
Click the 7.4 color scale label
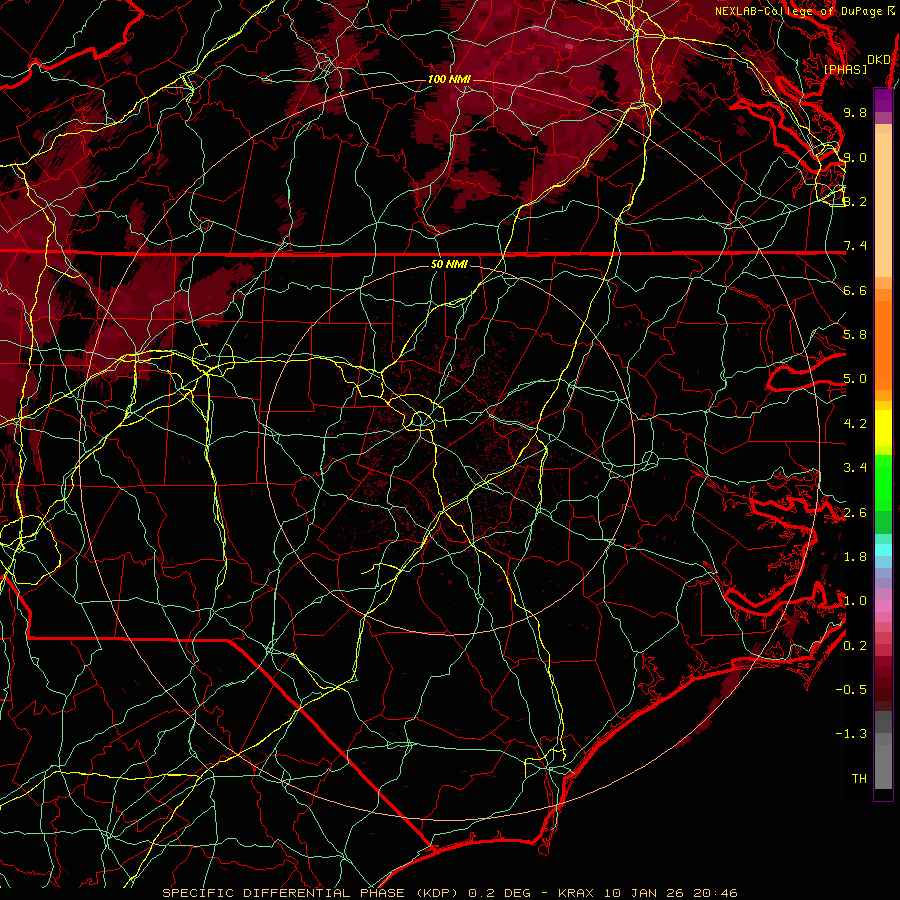855,246
